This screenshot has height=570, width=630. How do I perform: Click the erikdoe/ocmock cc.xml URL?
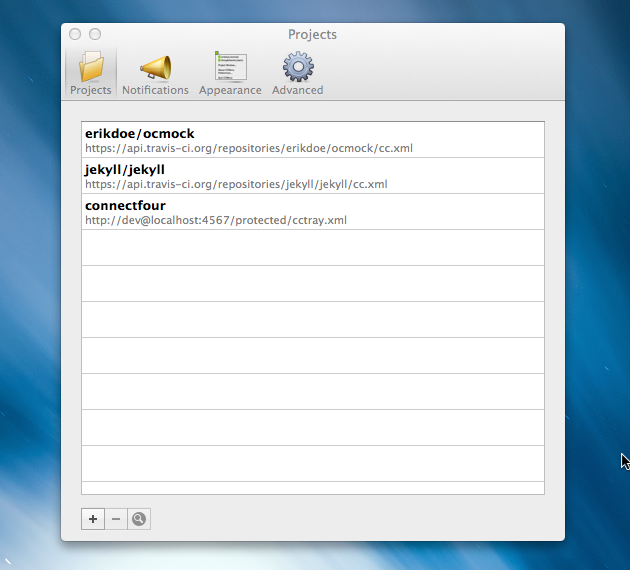point(249,148)
